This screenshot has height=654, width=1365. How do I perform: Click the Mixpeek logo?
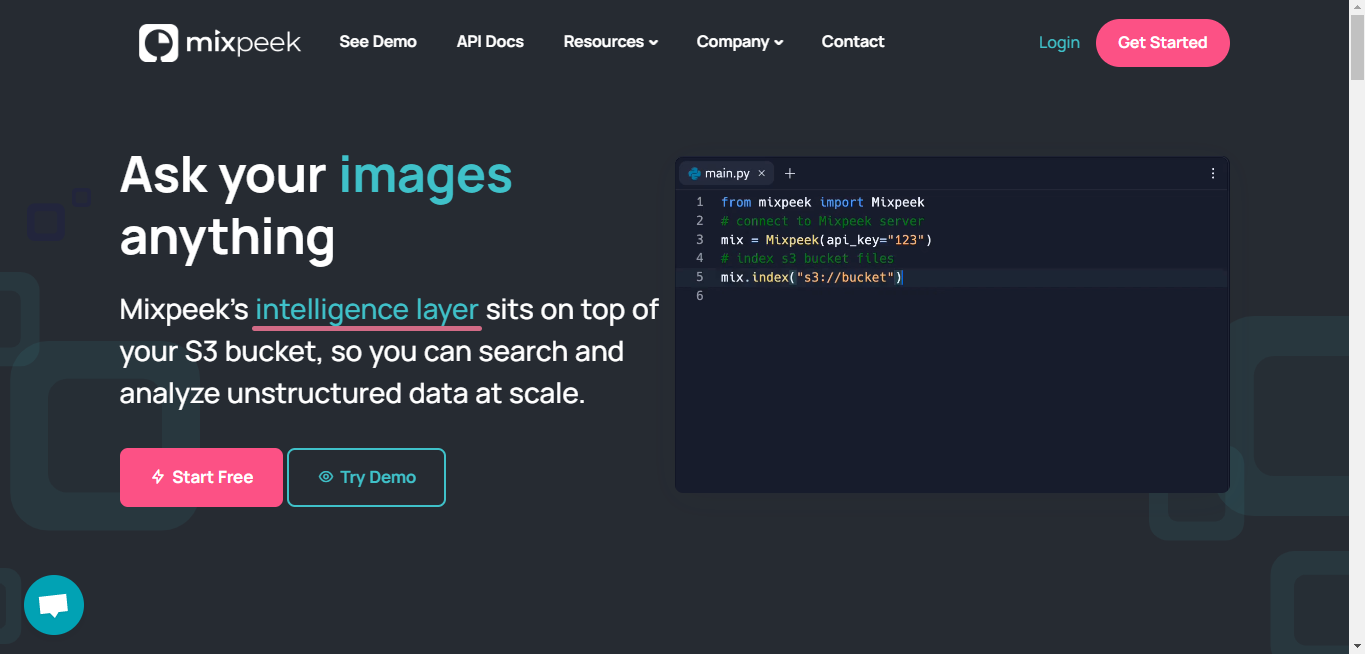220,43
